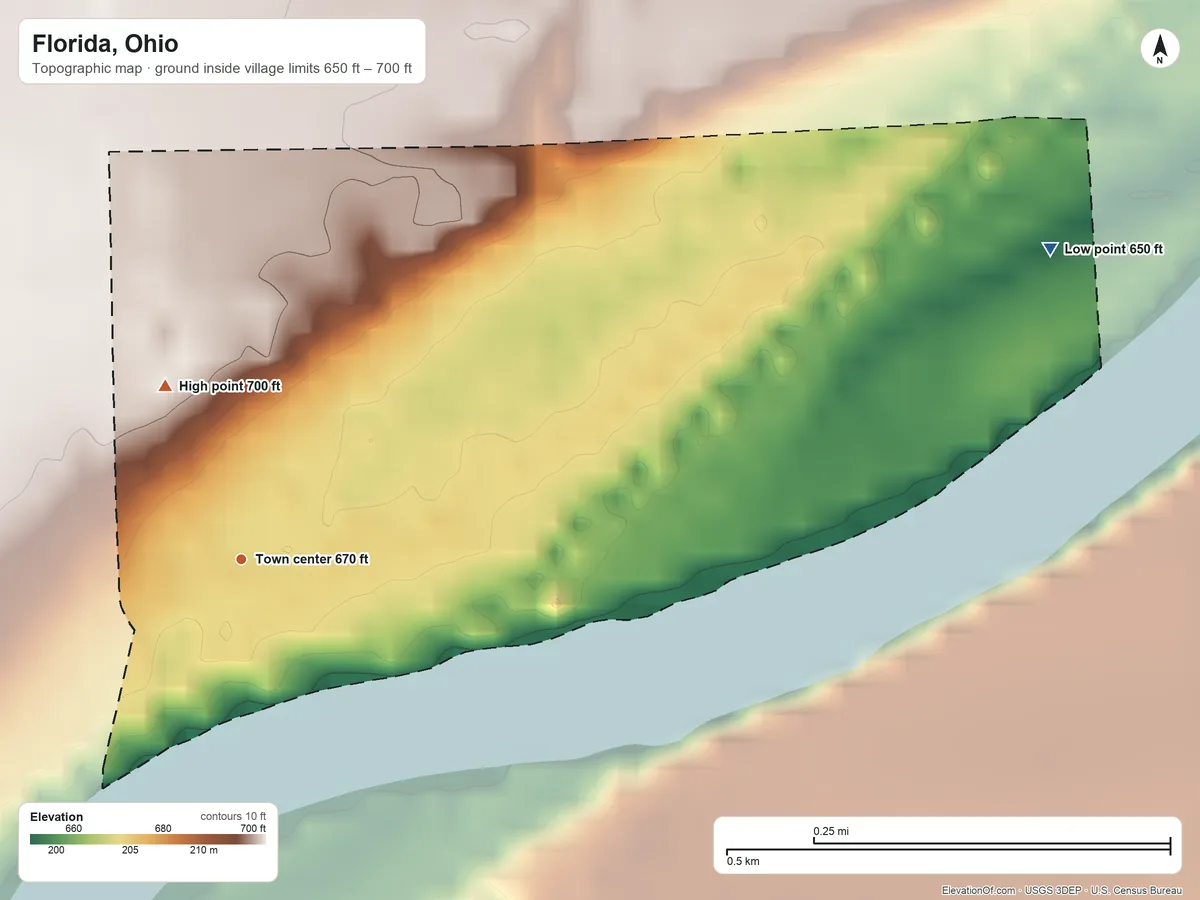This screenshot has height=900, width=1200.
Task: Click the north arrow compass icon
Action: pos(1159,49)
